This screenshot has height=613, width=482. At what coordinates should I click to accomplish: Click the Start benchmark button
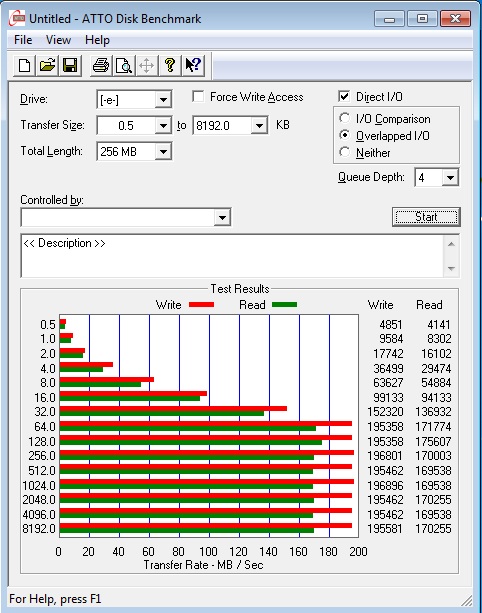[426, 217]
